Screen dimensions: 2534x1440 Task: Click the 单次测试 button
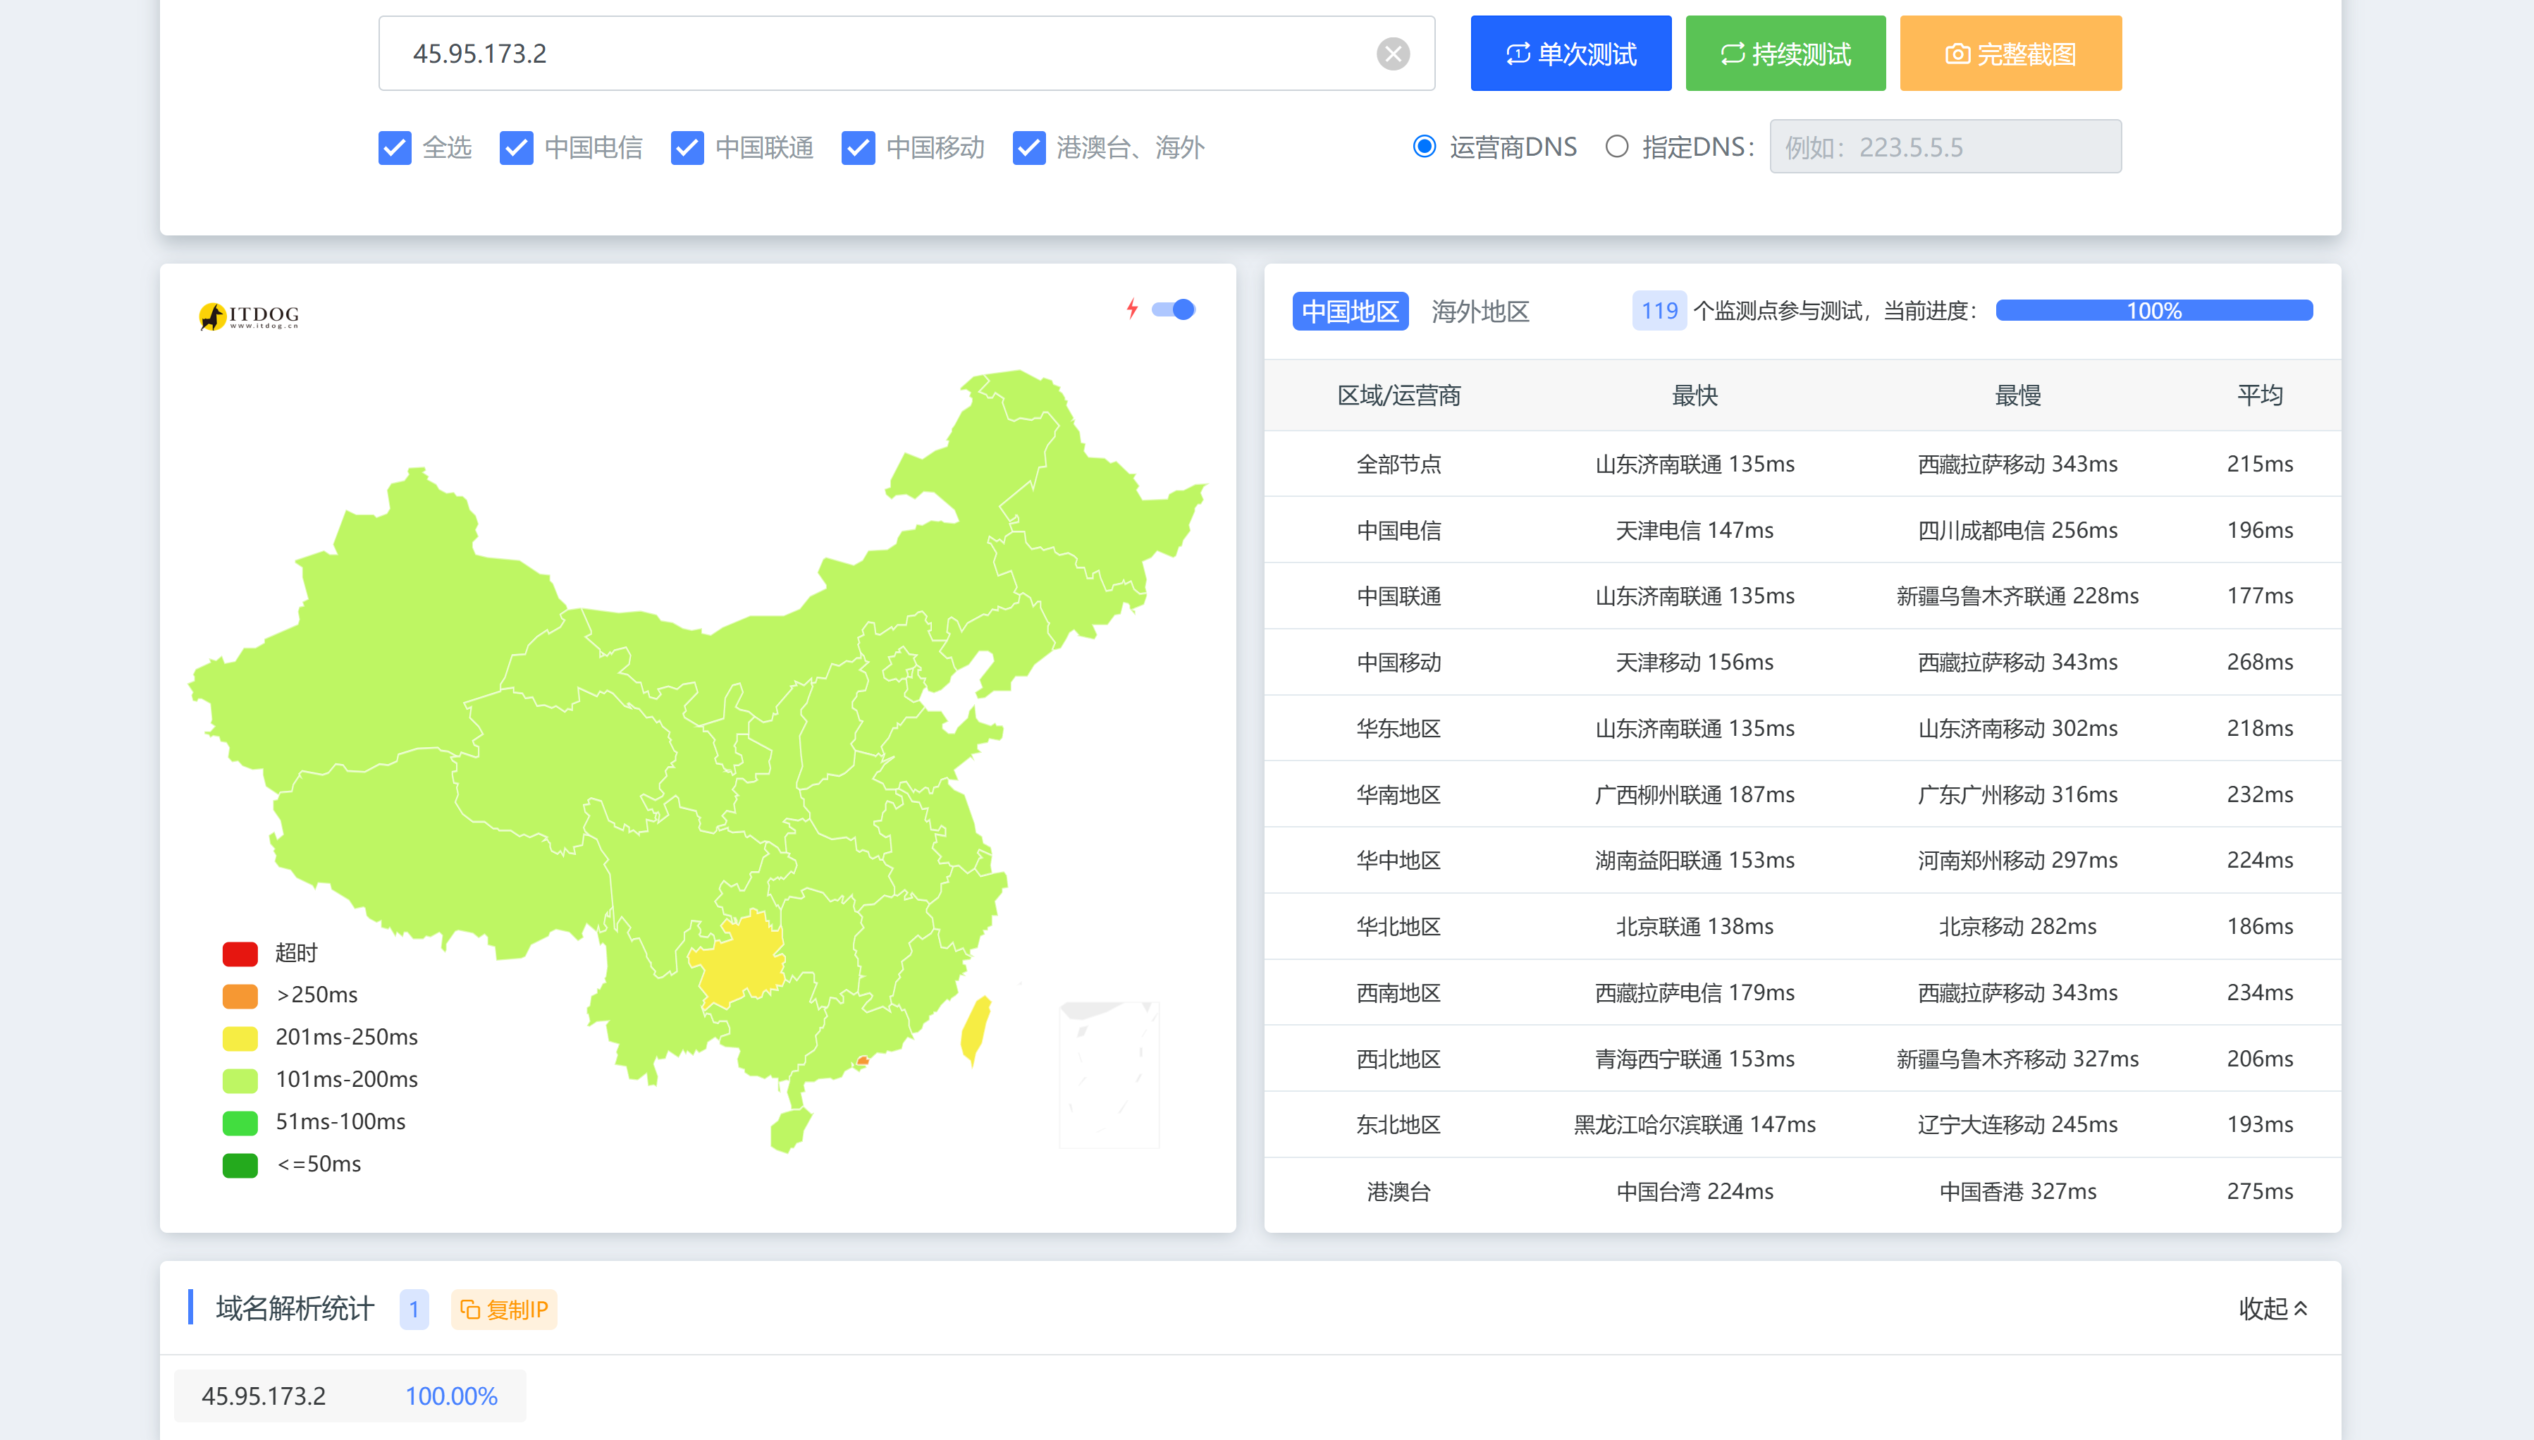[1570, 53]
